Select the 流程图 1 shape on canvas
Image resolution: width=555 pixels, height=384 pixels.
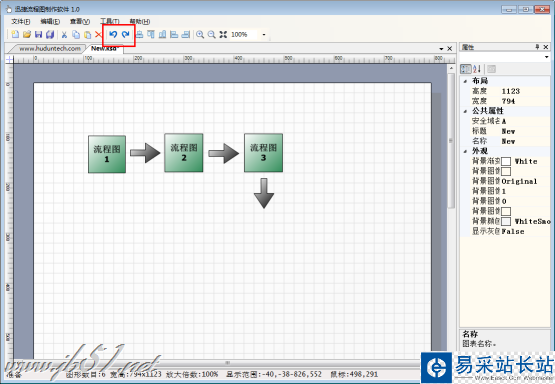107,154
